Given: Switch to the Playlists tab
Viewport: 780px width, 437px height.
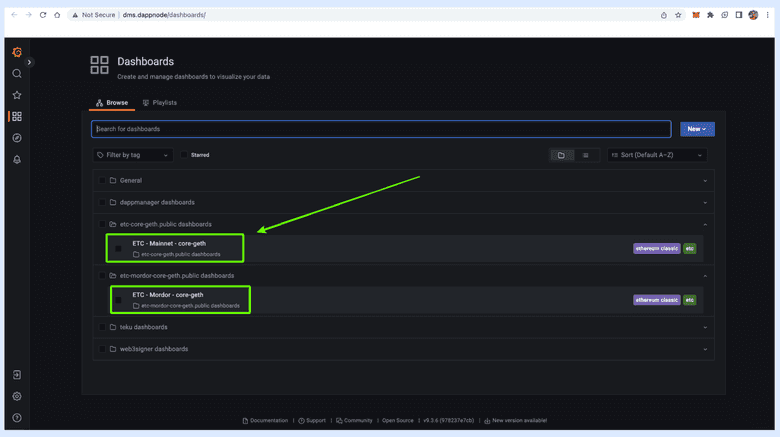Looking at the screenshot, I should tap(160, 103).
